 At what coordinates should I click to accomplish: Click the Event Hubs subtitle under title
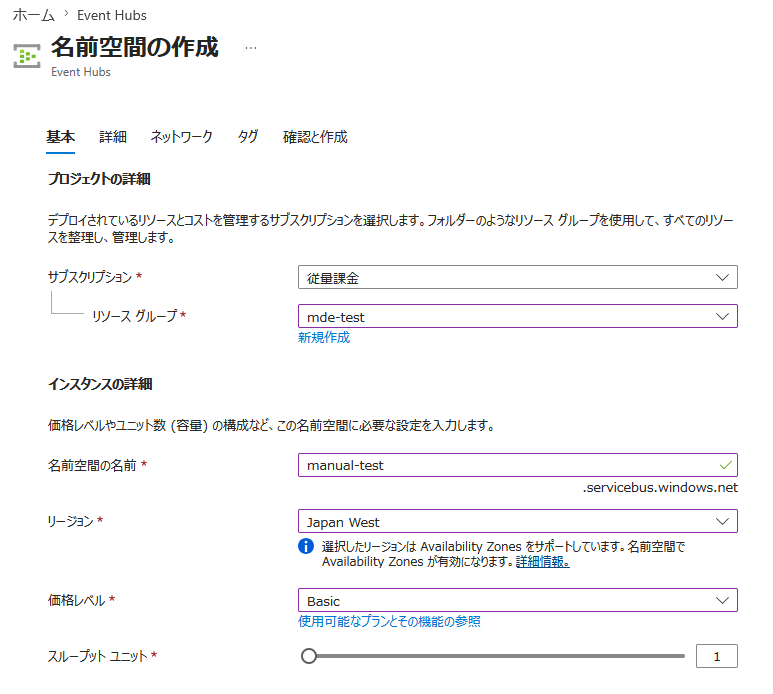coord(81,72)
